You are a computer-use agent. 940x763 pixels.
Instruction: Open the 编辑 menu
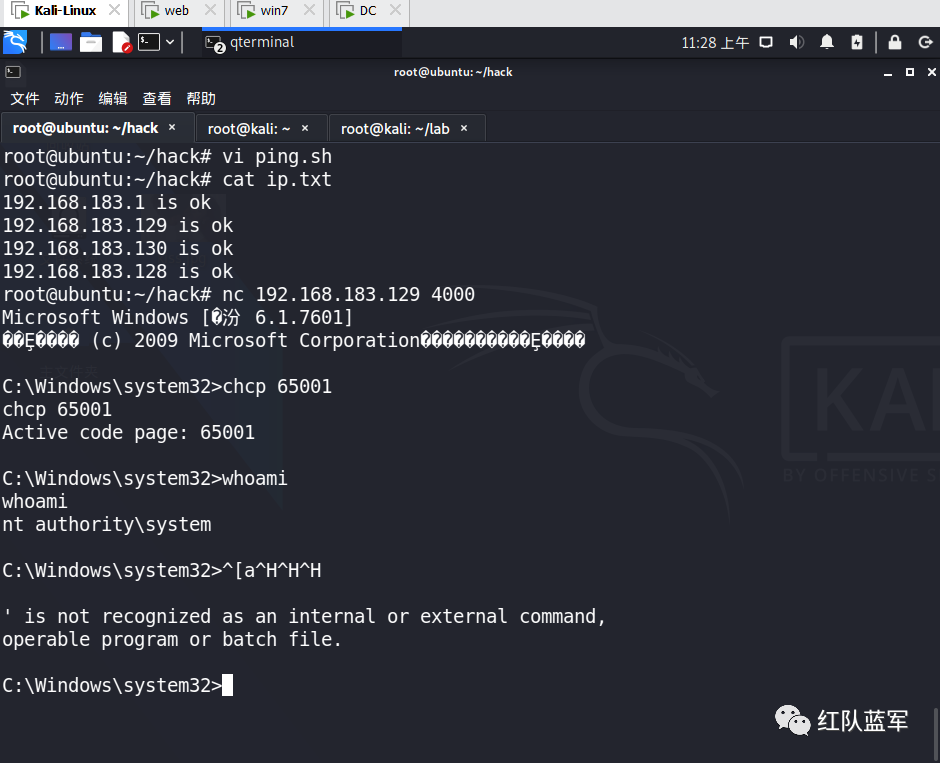[113, 98]
